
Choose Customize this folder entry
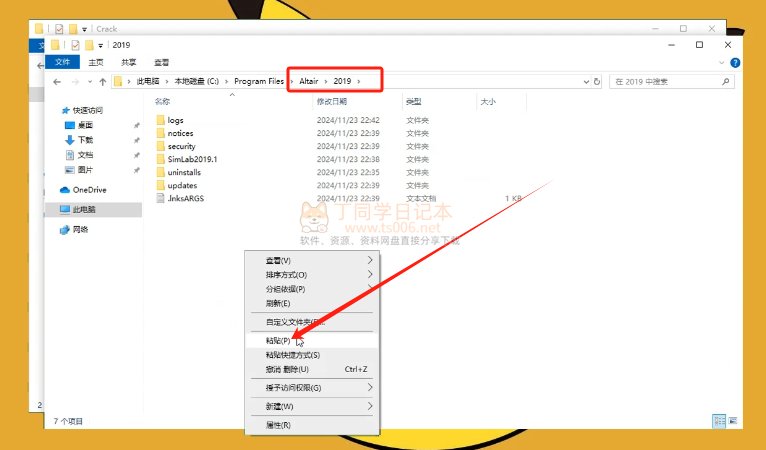pyautogui.click(x=312, y=322)
